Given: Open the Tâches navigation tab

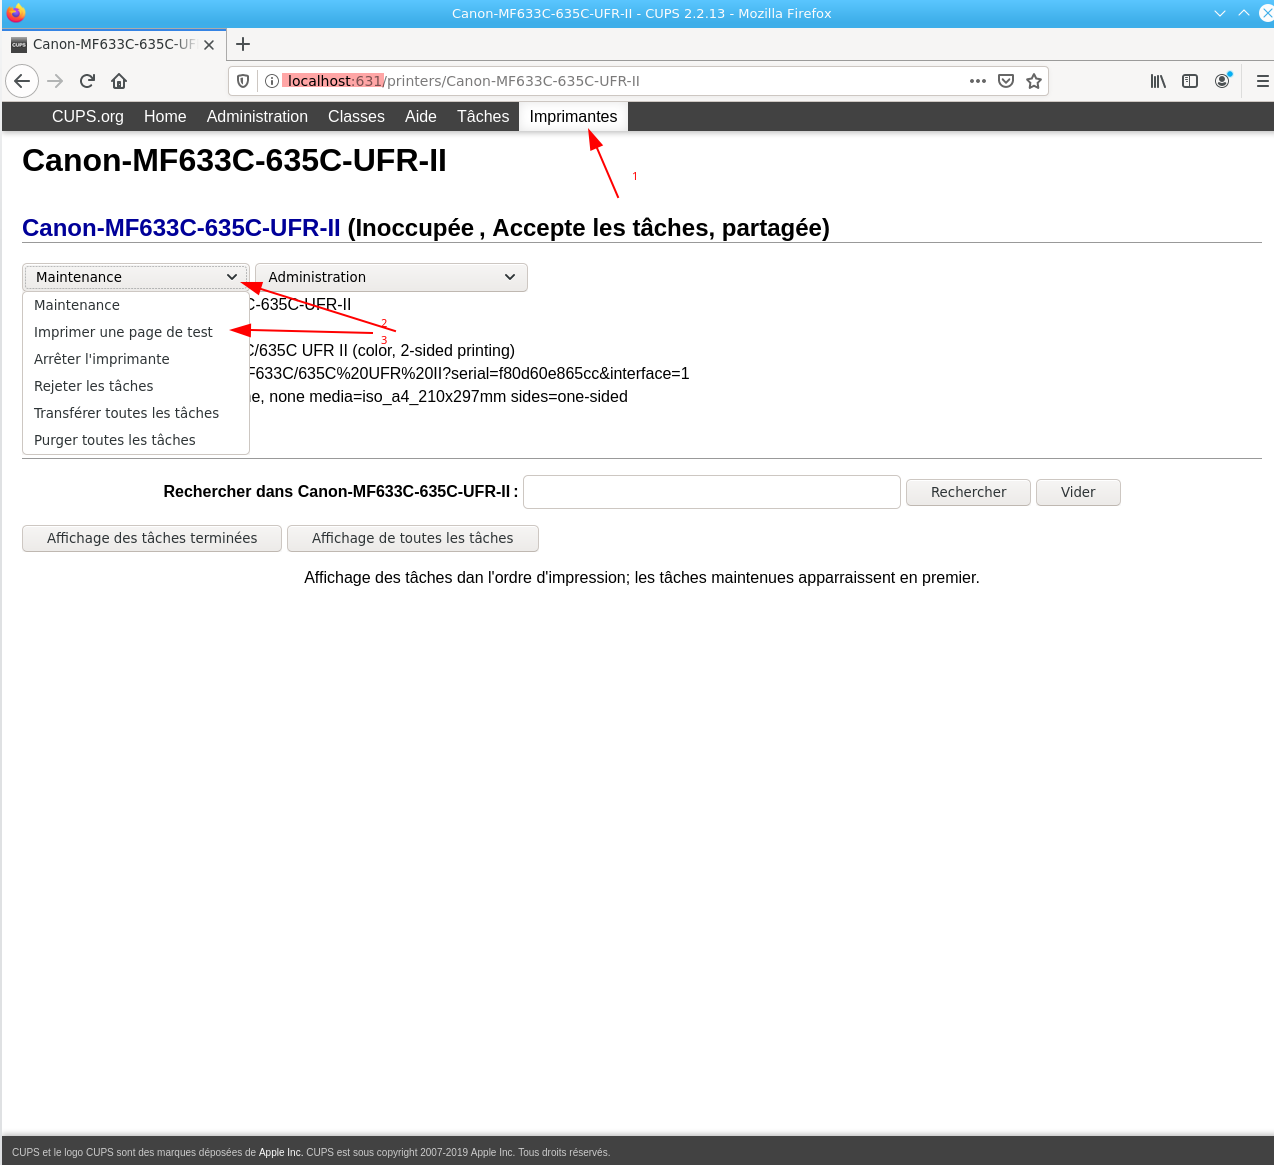Looking at the screenshot, I should pos(483,117).
